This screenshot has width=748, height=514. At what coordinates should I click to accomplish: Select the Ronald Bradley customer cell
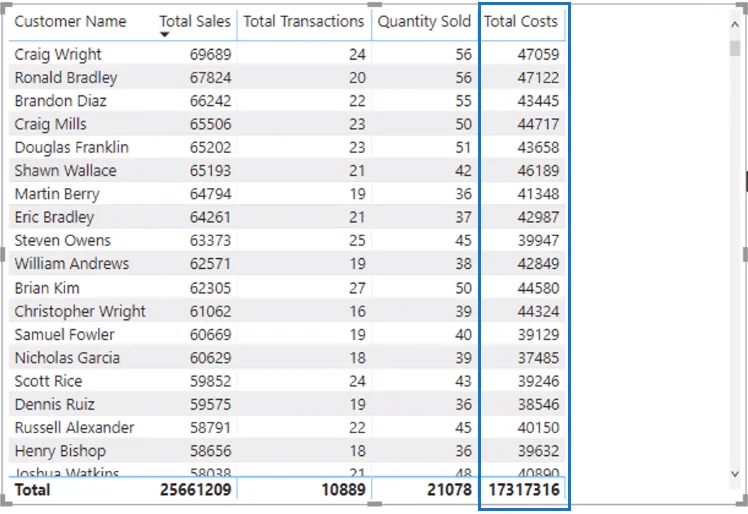66,78
